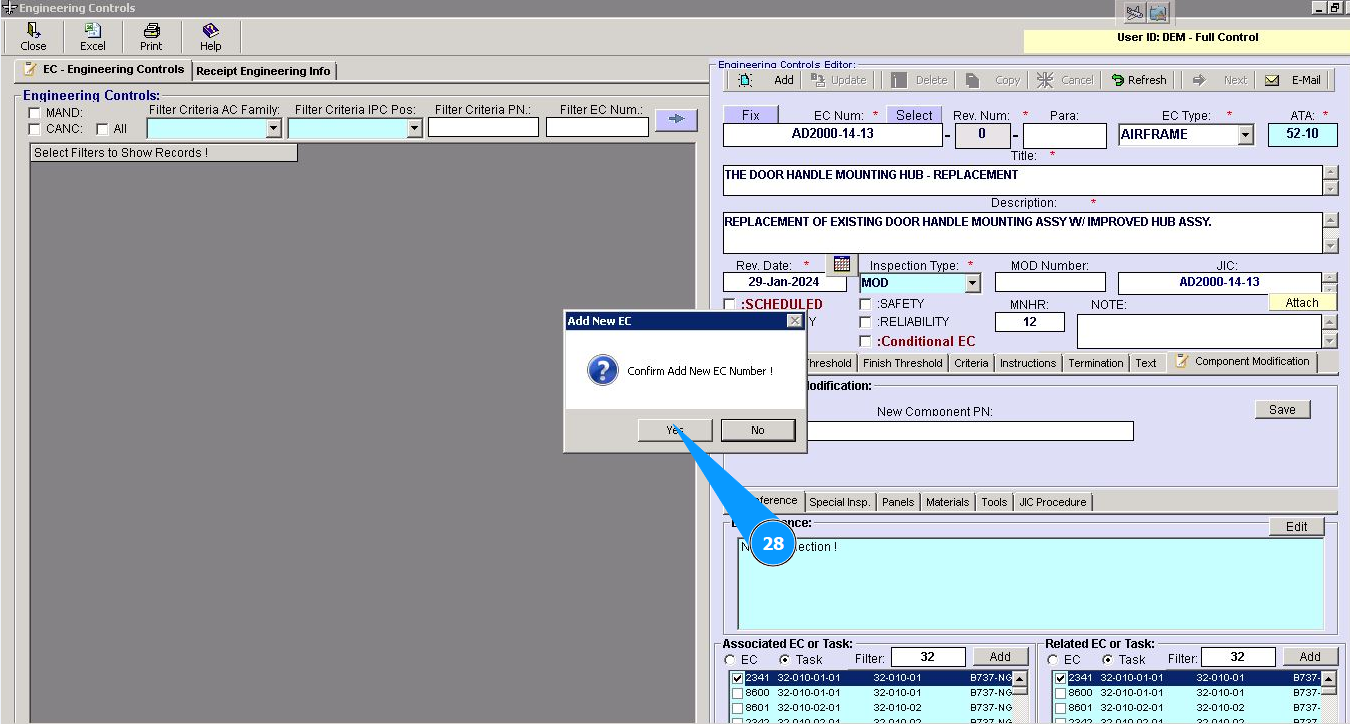Export records using the Excel icon
The height and width of the screenshot is (724, 1350).
(x=93, y=37)
